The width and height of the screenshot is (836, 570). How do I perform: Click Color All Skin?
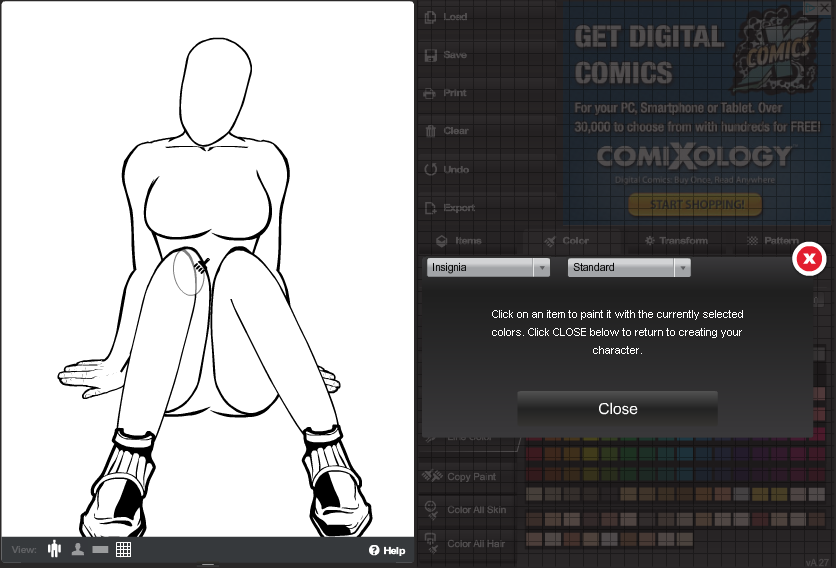[x=465, y=510]
